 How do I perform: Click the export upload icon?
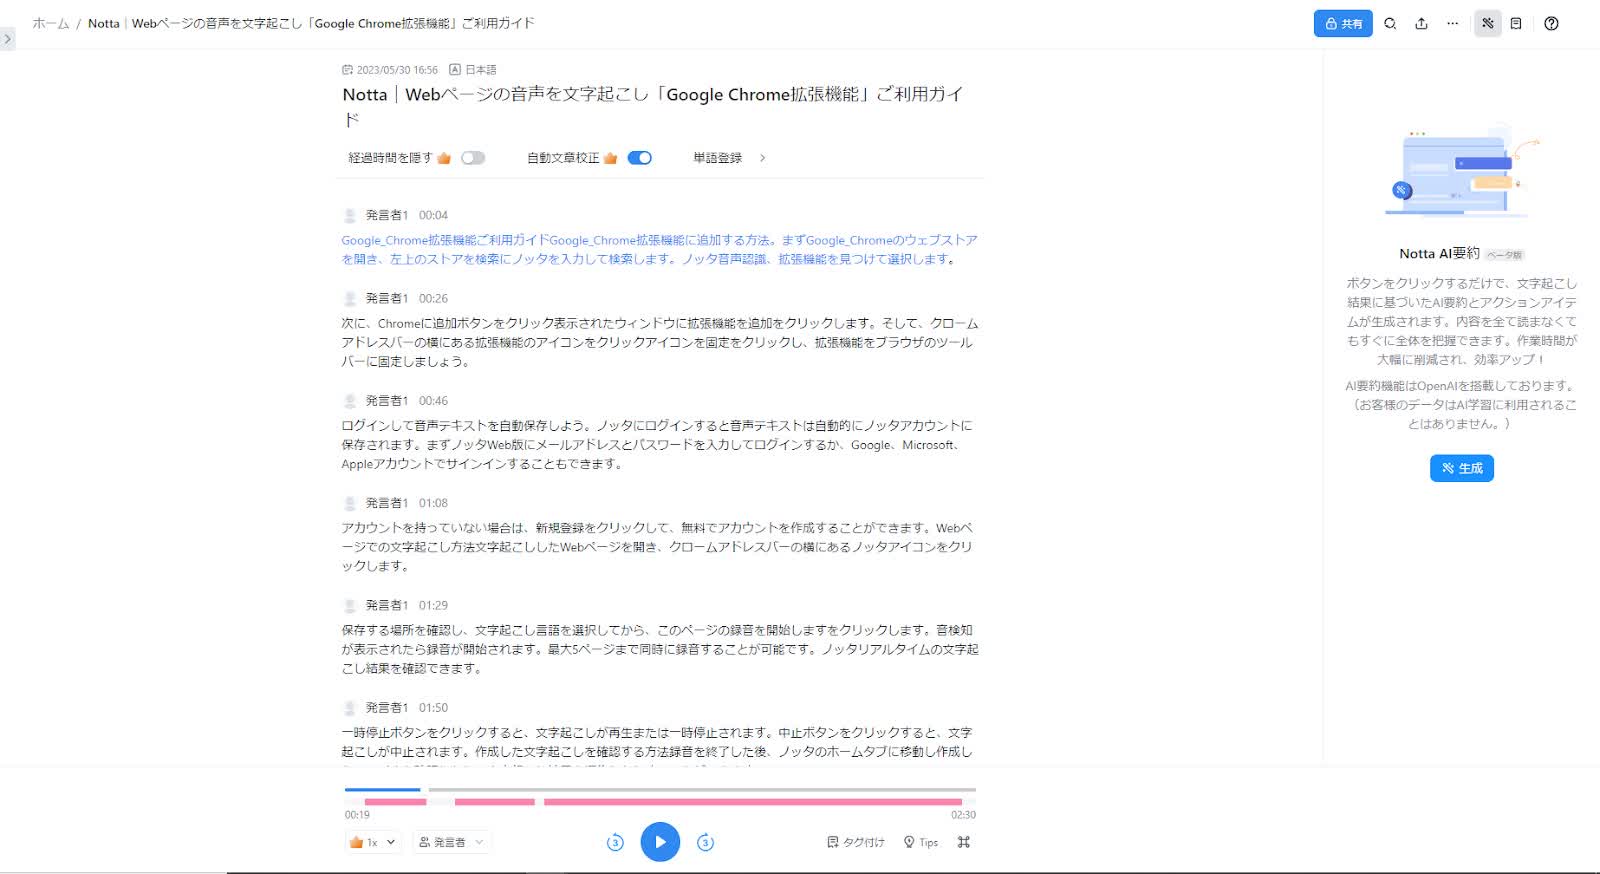1421,24
